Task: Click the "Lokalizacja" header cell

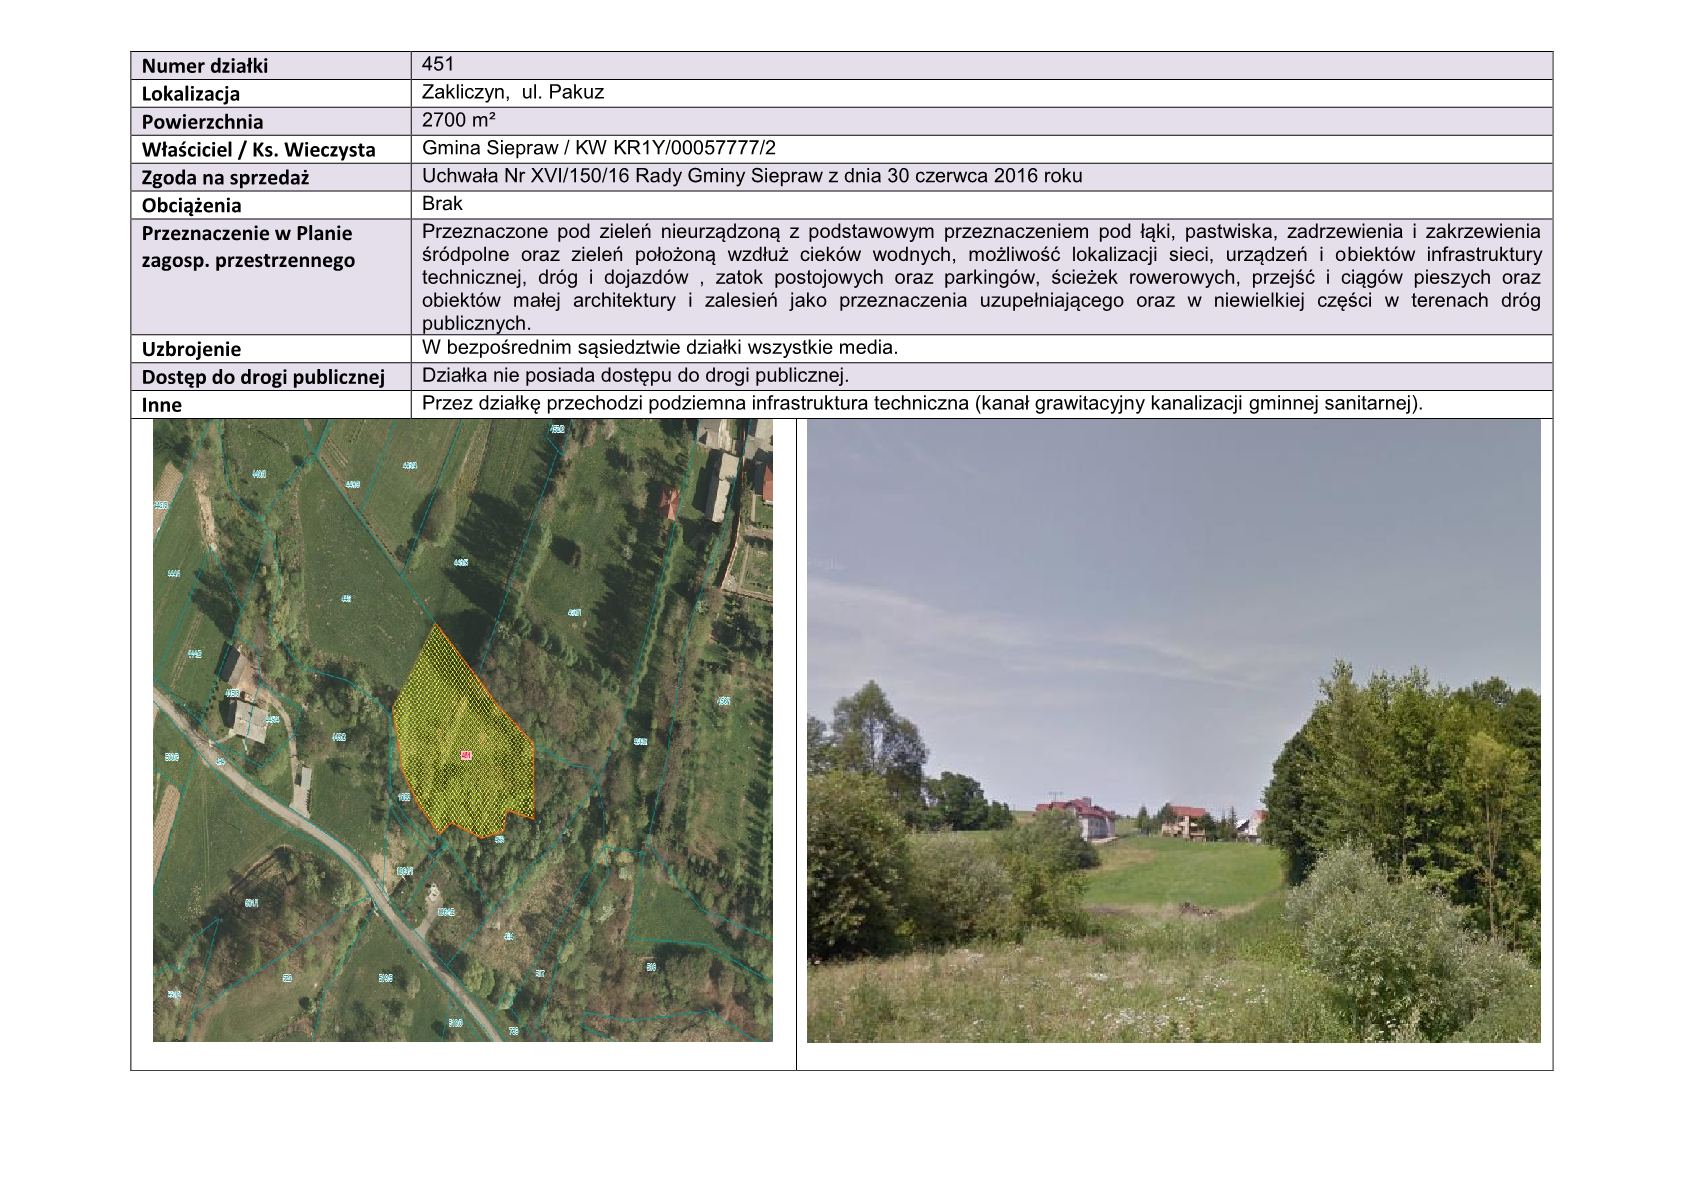Action: coord(191,94)
